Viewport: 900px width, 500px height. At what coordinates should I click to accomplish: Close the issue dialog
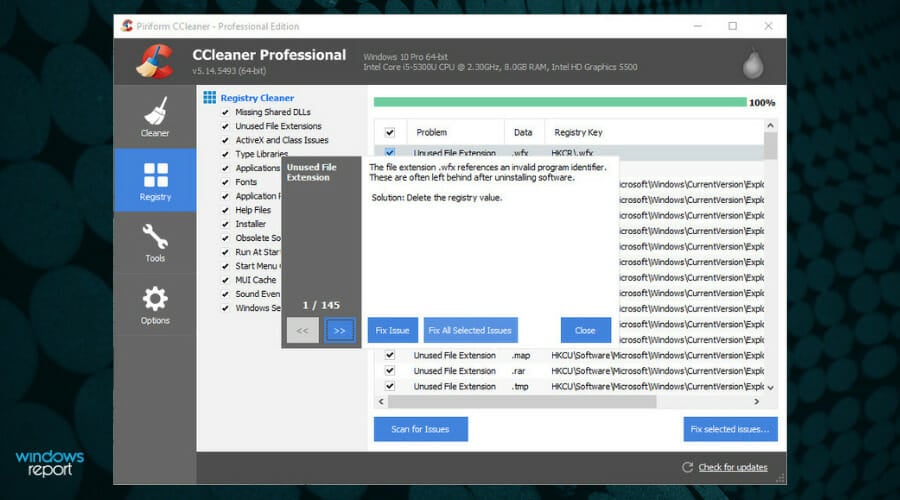tap(585, 330)
